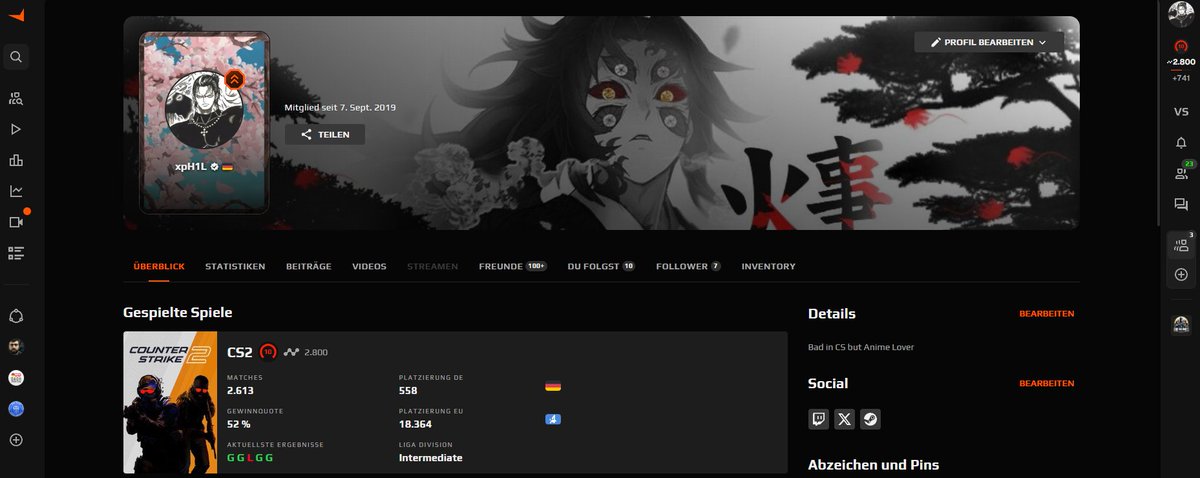Click the German flag next to Platzierung DE
This screenshot has height=478, width=1200.
coord(552,386)
